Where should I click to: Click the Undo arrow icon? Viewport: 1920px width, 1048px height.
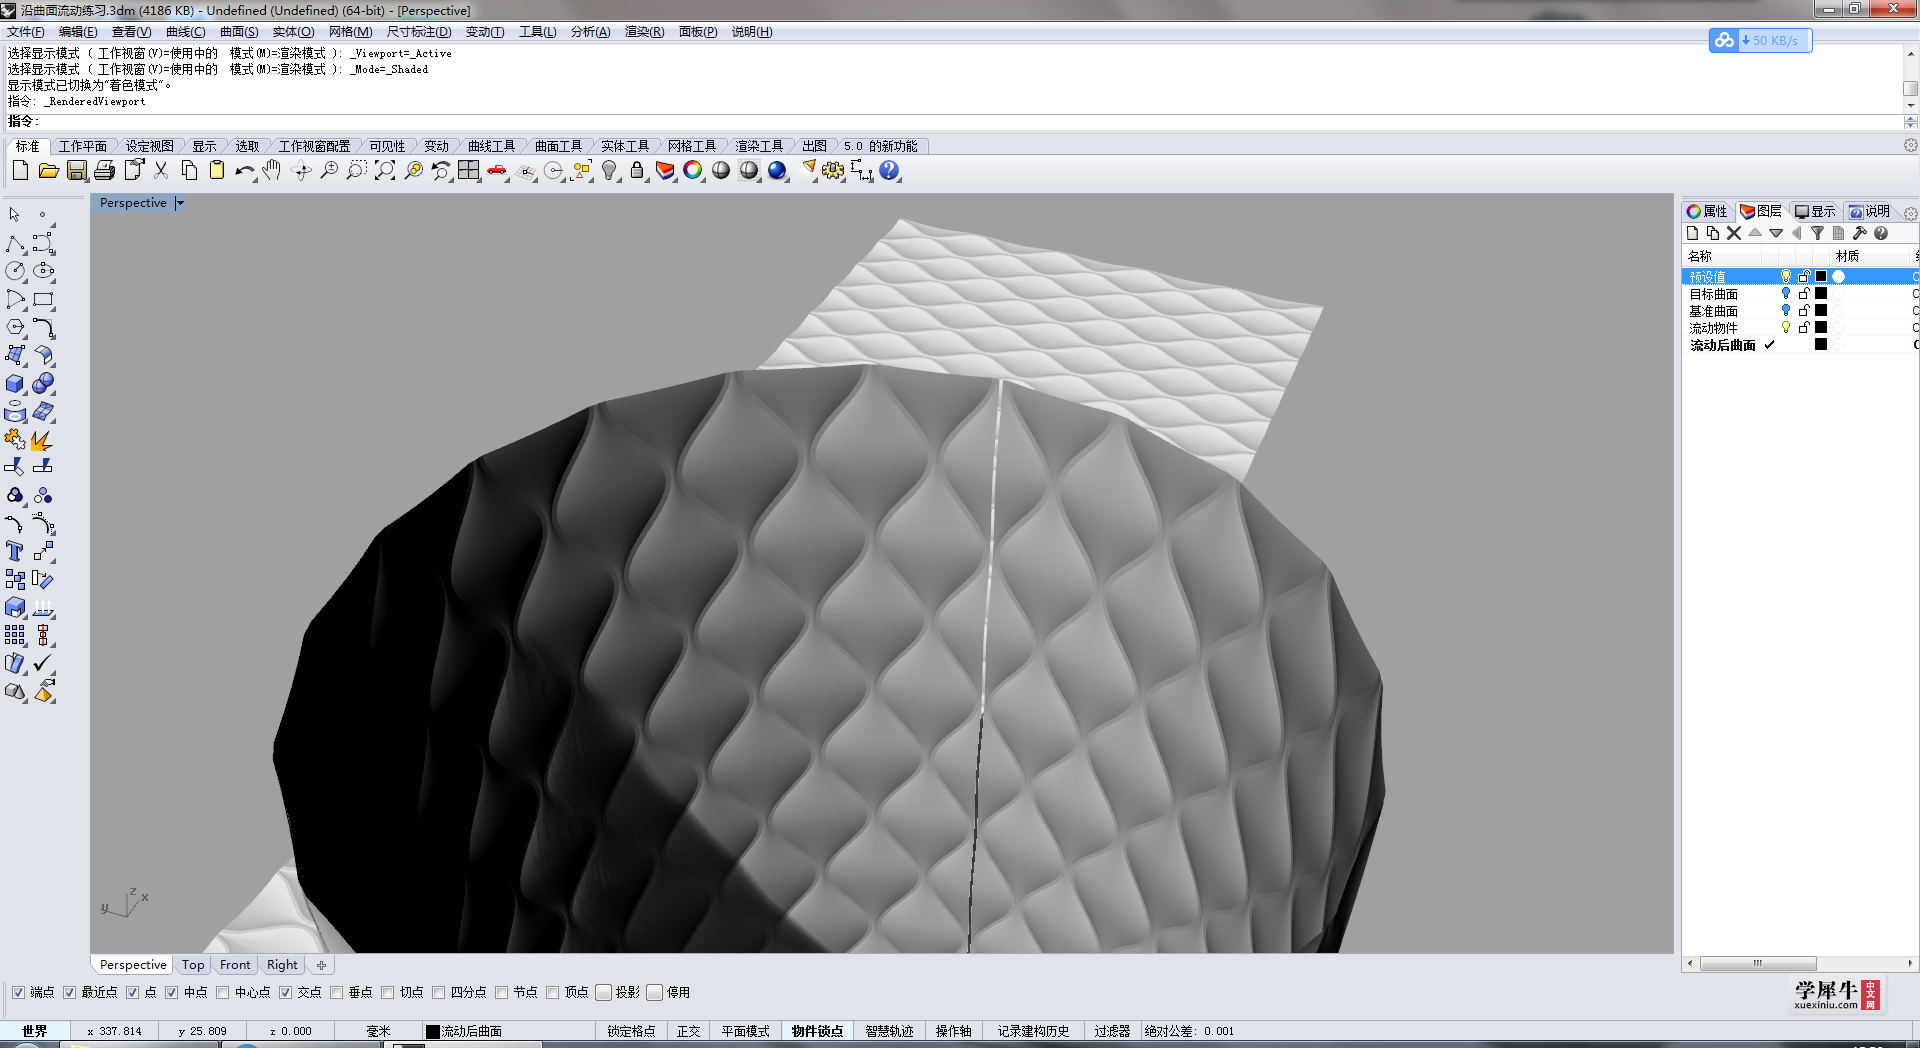[x=245, y=171]
